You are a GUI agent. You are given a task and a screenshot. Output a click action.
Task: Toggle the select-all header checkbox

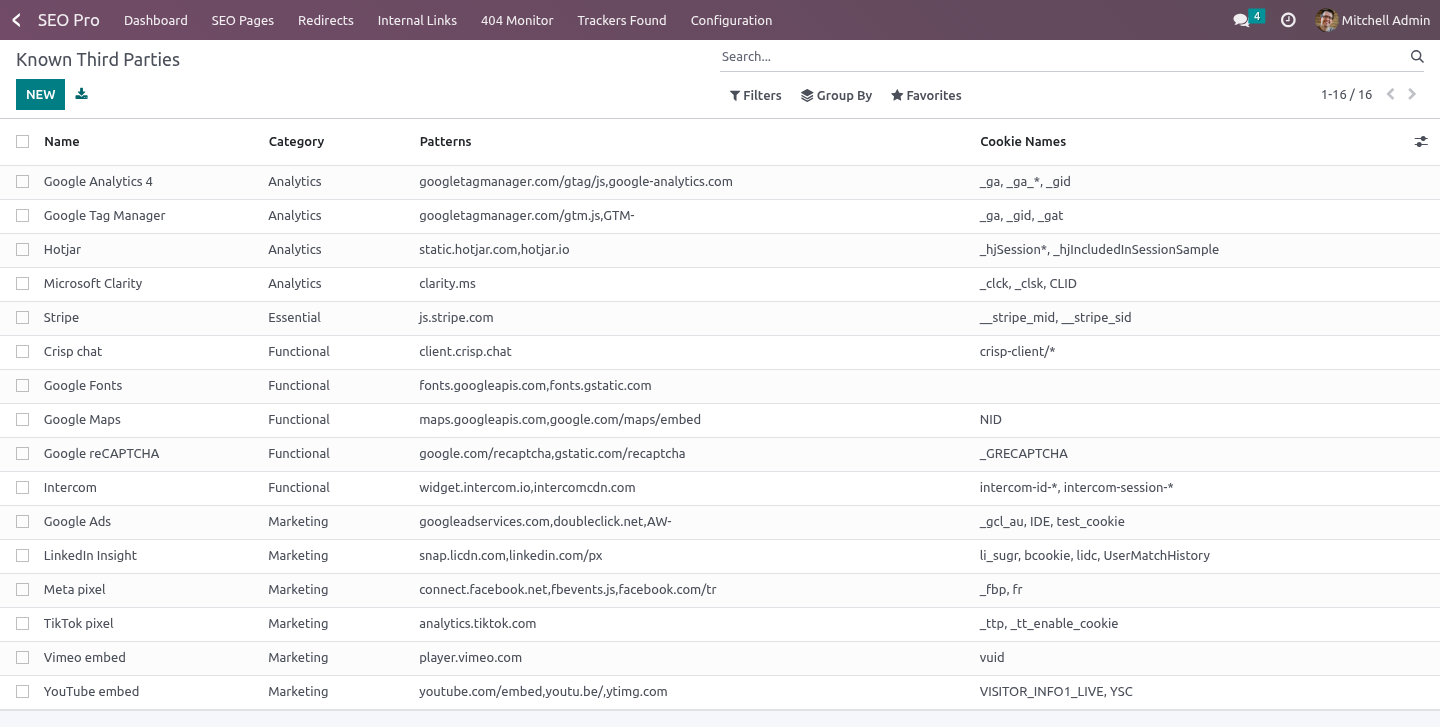23,142
